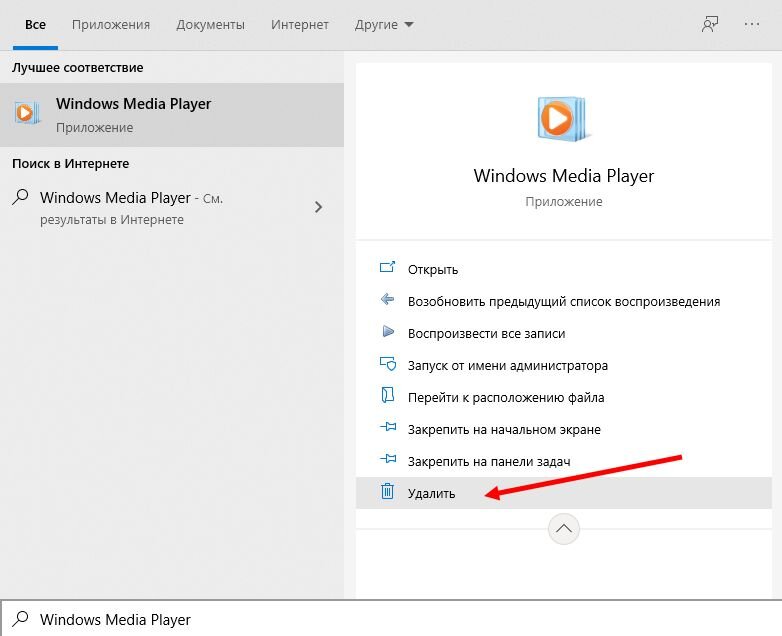
Task: Choose Воспроизвести все записи
Action: pyautogui.click(x=564, y=333)
